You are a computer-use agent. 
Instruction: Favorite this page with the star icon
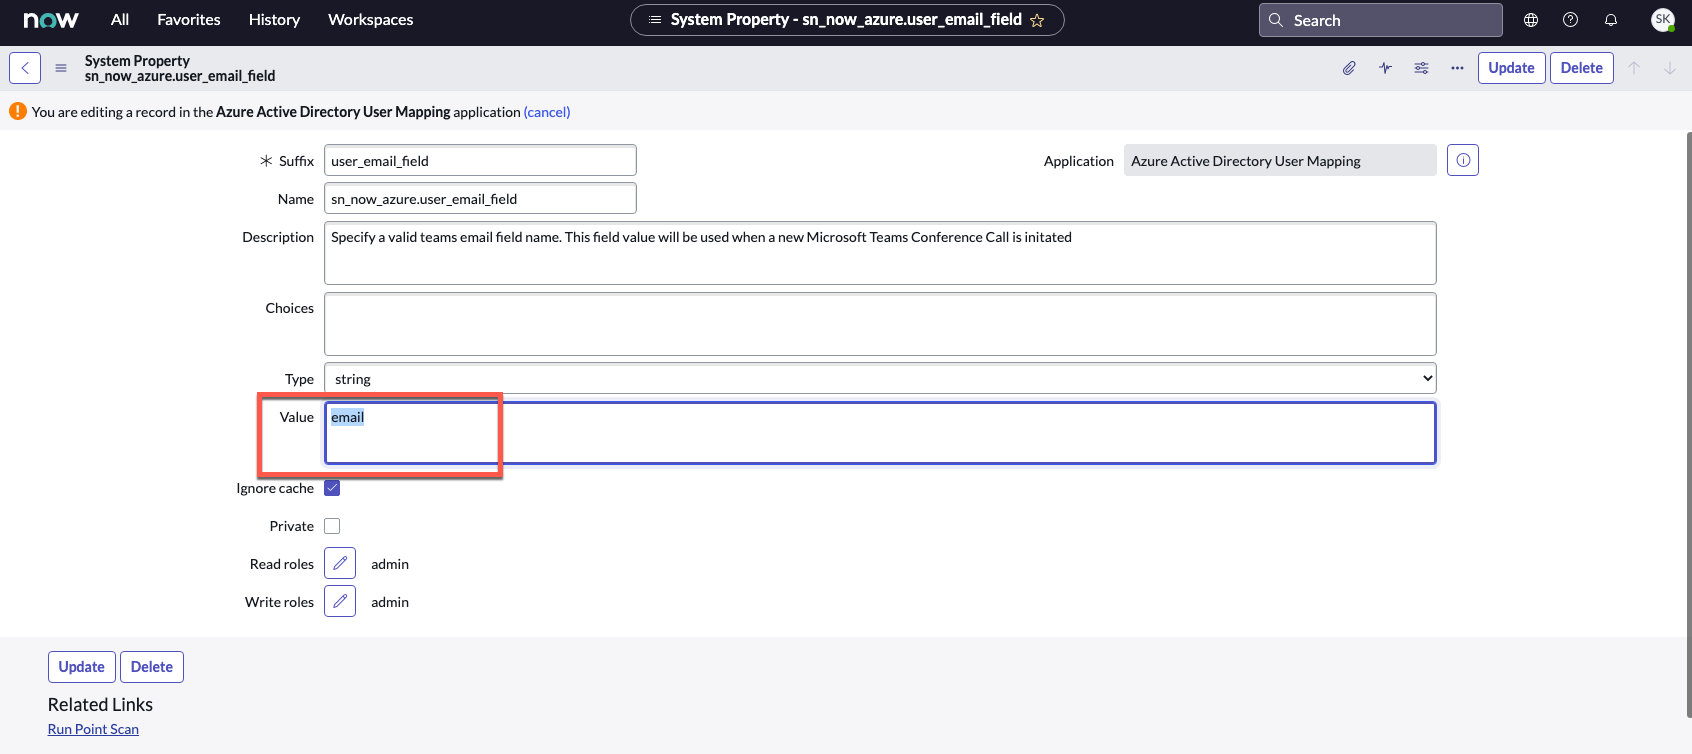tap(1037, 20)
